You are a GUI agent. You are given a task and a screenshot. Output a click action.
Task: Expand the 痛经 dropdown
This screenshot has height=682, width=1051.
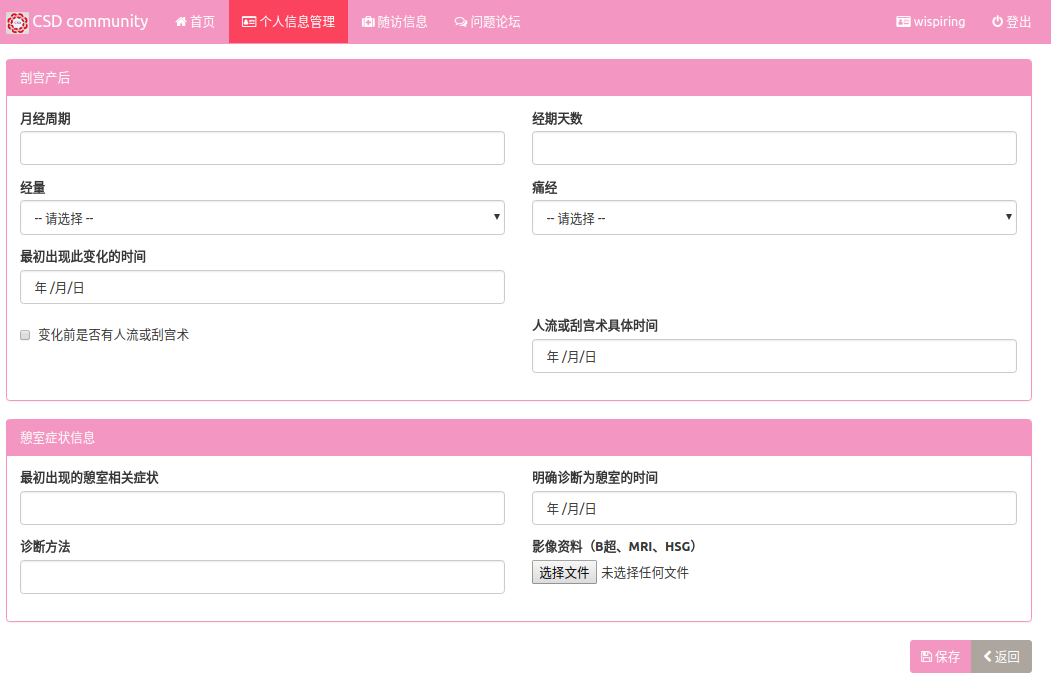774,218
